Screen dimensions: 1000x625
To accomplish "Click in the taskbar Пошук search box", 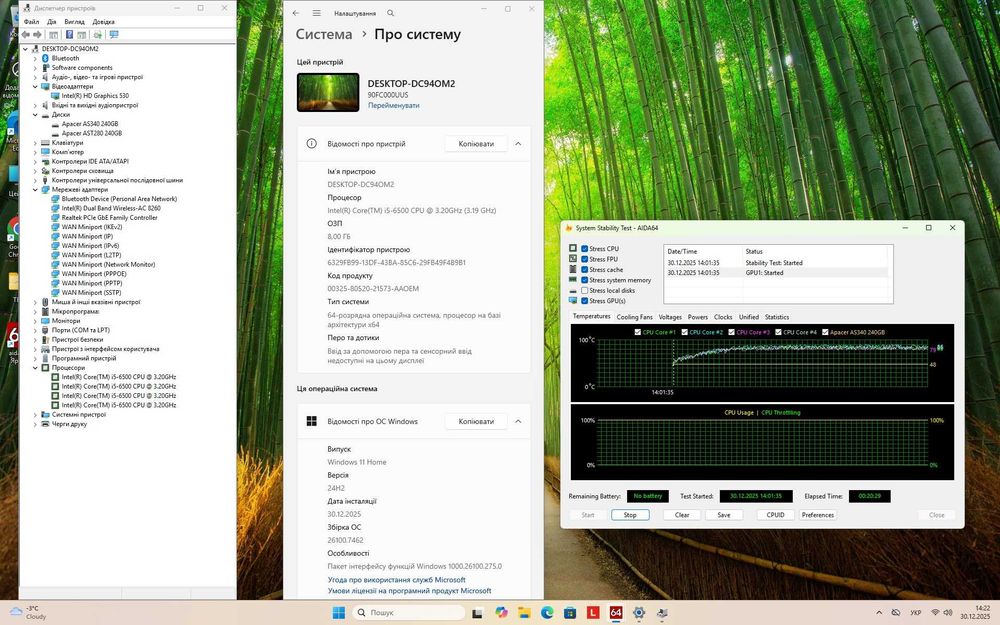I will pyautogui.click(x=408, y=612).
